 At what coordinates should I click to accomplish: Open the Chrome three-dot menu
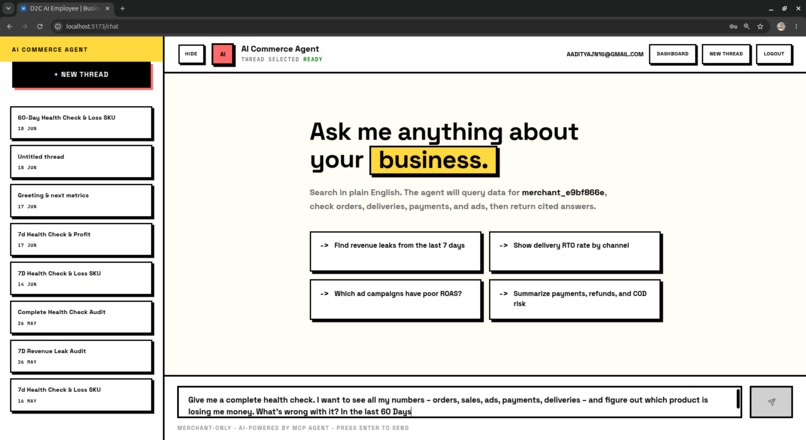click(x=796, y=26)
